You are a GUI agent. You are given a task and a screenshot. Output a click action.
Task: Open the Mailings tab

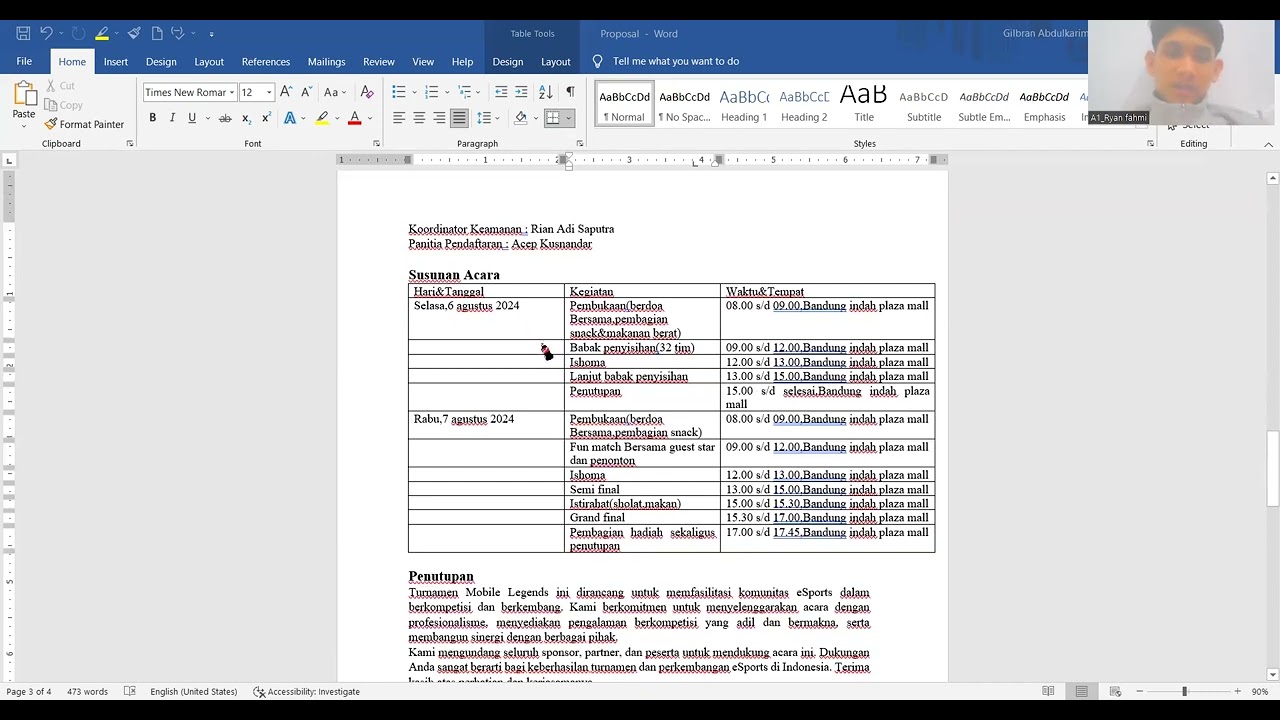(326, 61)
